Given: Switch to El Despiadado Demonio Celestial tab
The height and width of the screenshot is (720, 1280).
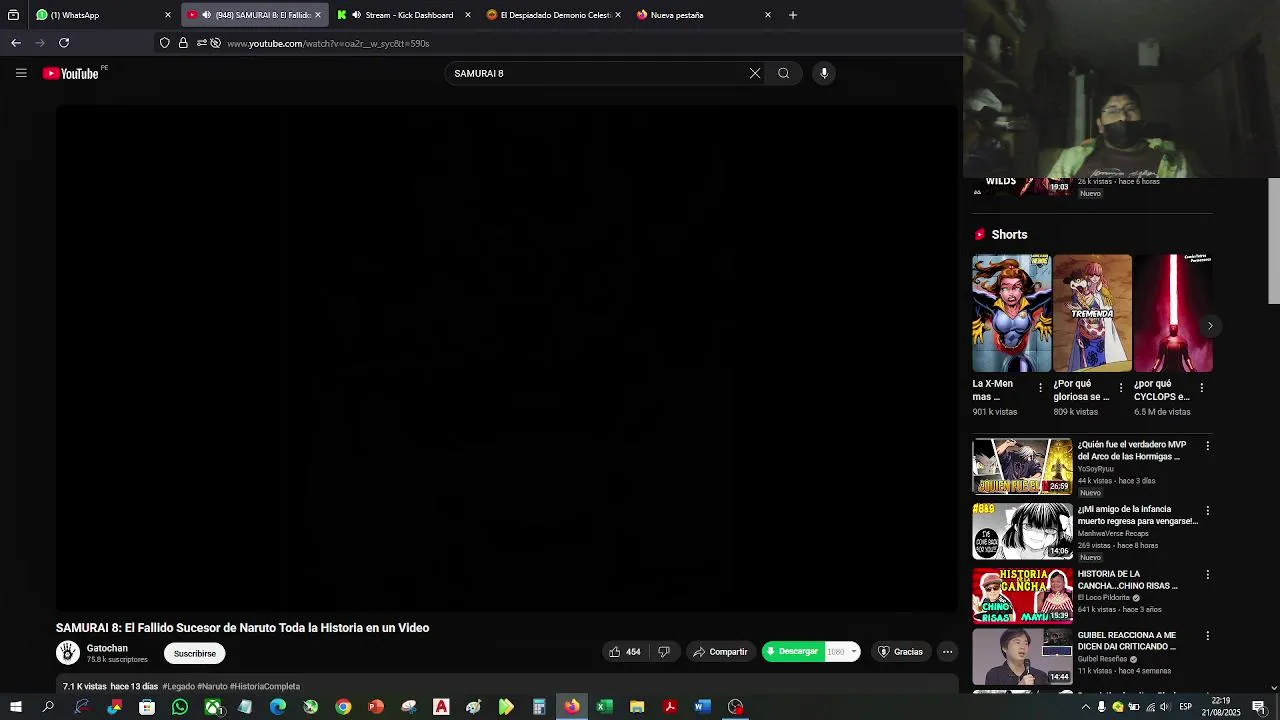Looking at the screenshot, I should 555,15.
